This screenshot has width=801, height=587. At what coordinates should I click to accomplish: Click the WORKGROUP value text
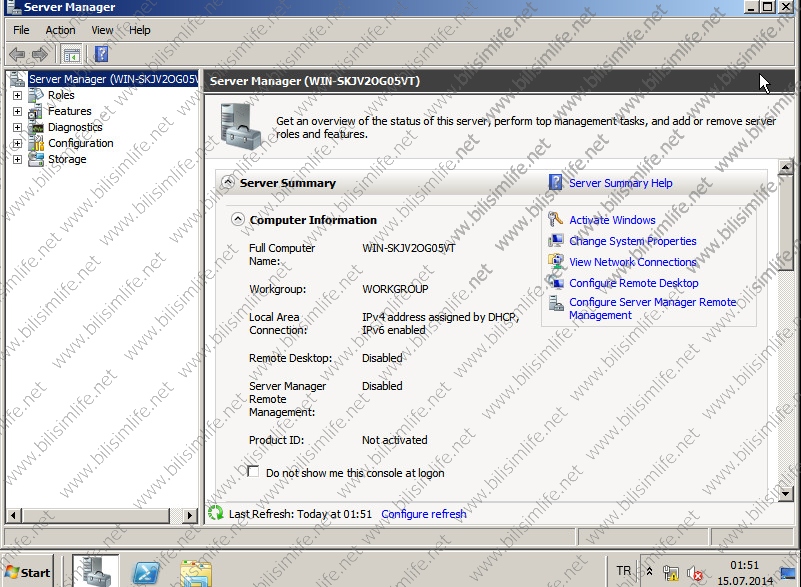coord(395,289)
